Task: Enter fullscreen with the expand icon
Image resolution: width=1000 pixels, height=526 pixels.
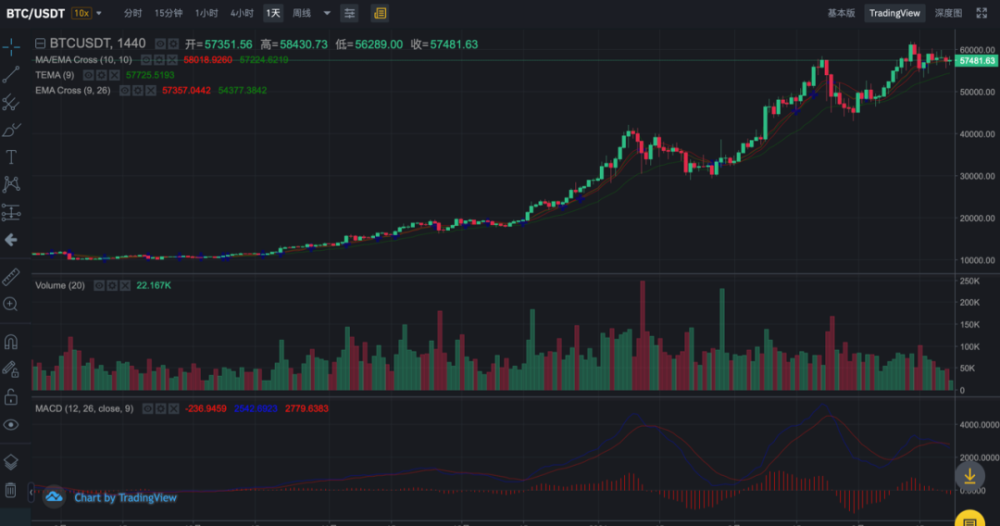Action: (x=982, y=13)
